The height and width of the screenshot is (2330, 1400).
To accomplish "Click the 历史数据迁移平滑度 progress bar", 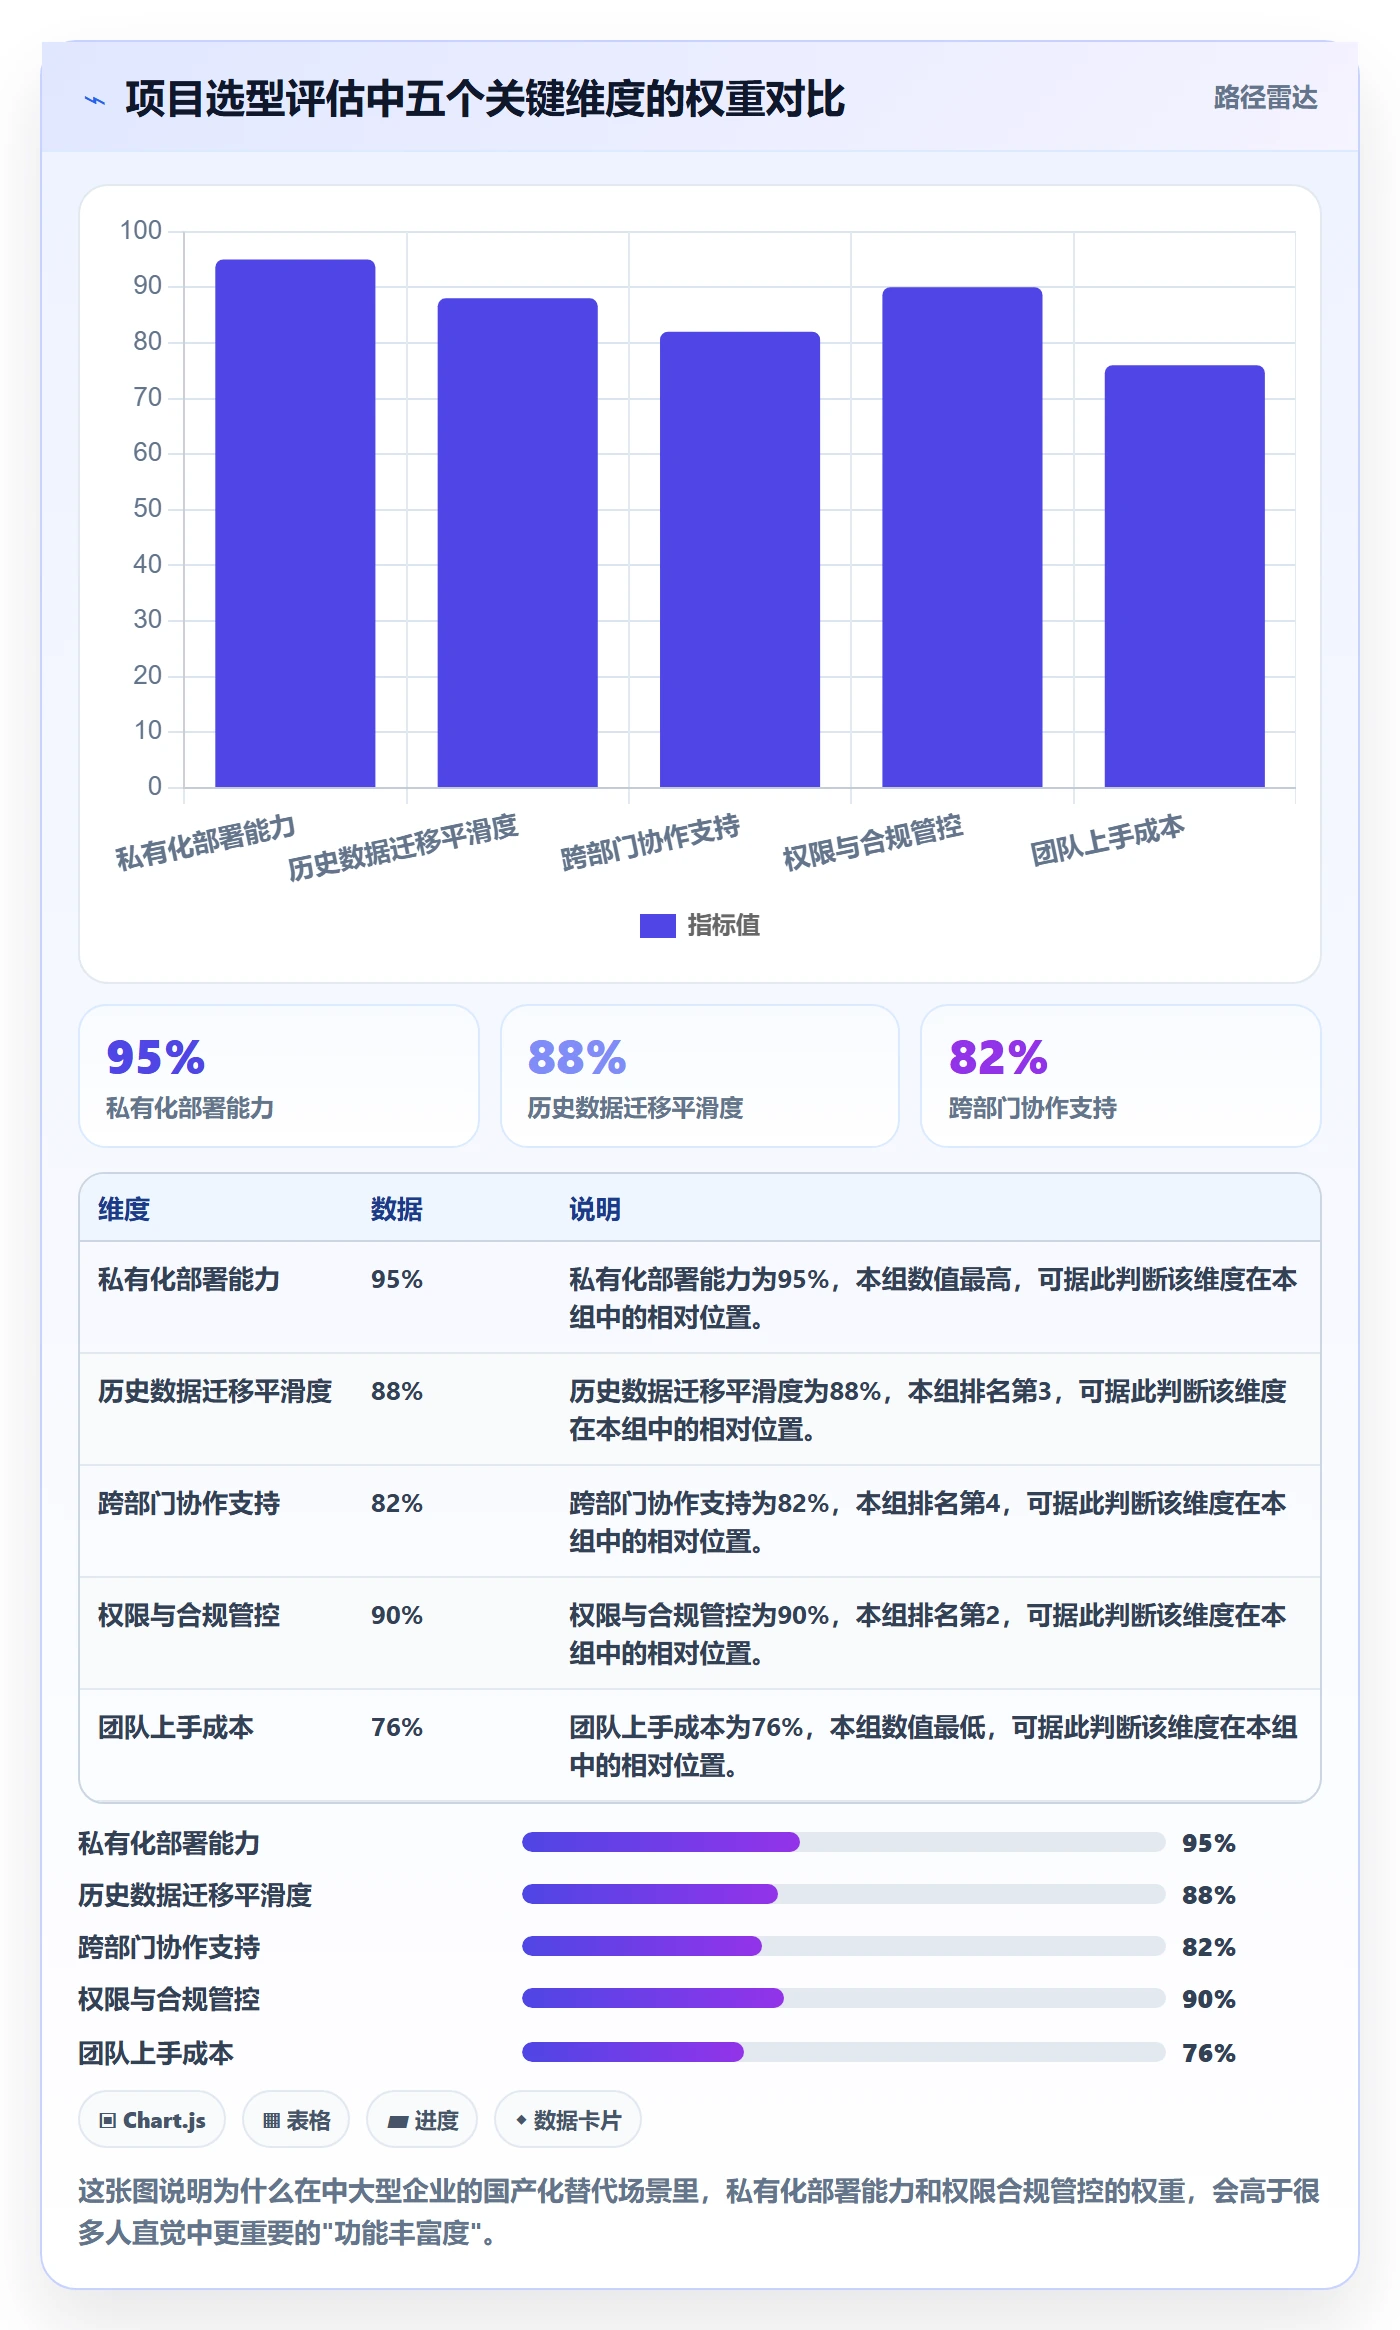I will 844,1894.
